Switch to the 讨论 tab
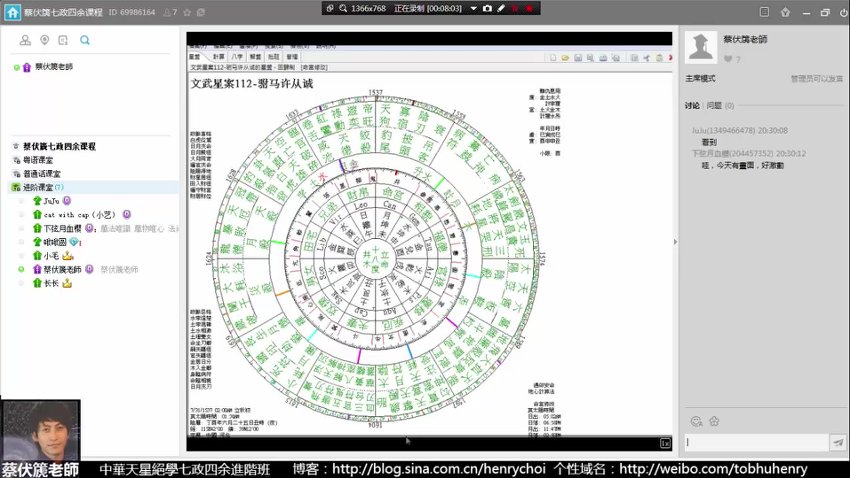850x478 pixels. pyautogui.click(x=692, y=106)
